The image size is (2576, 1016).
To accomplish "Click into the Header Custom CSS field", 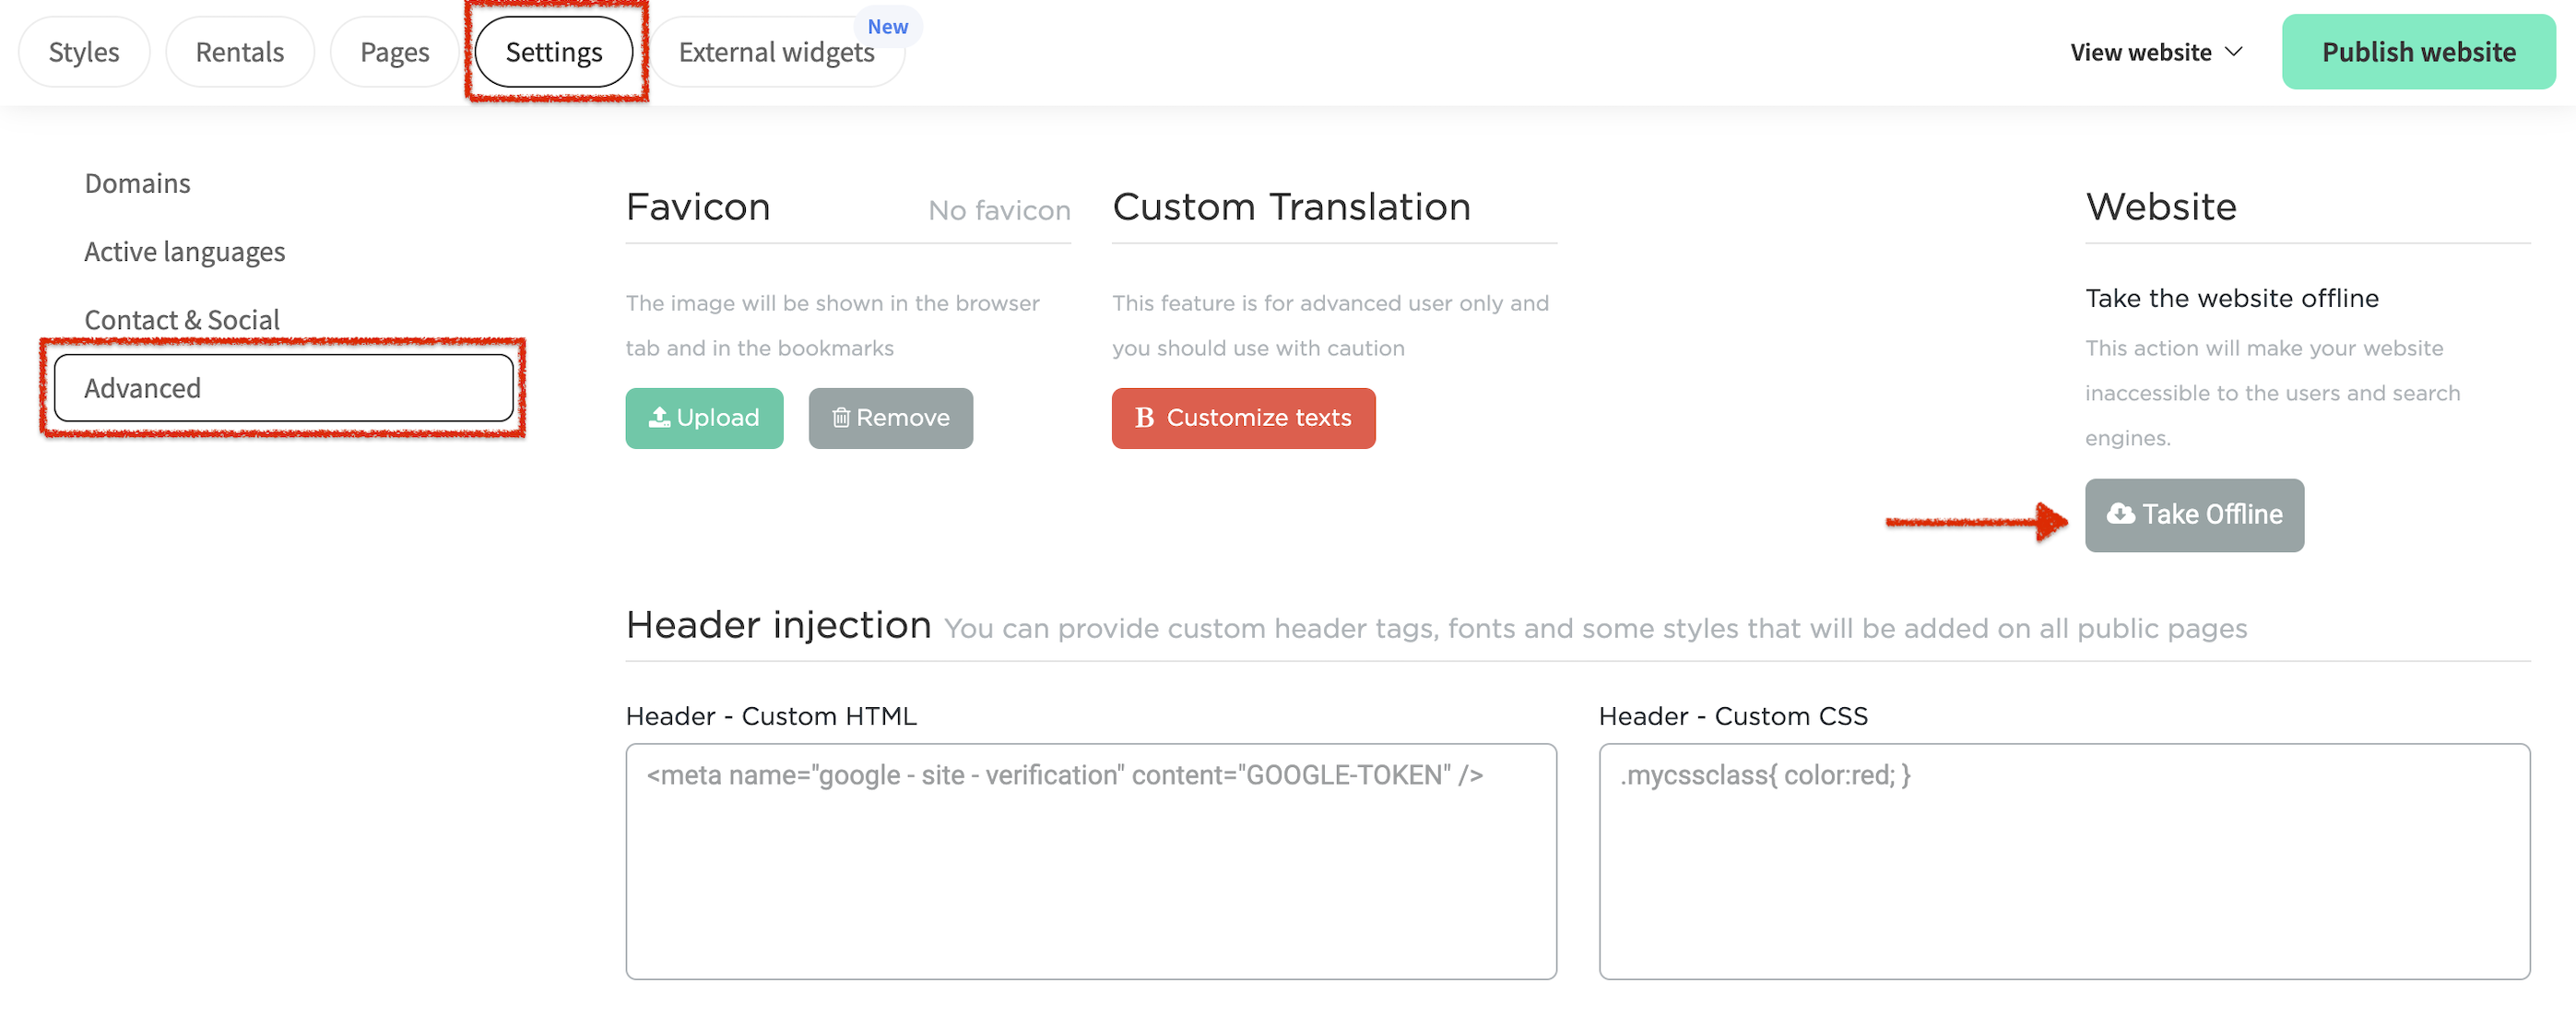I will pyautogui.click(x=2063, y=860).
